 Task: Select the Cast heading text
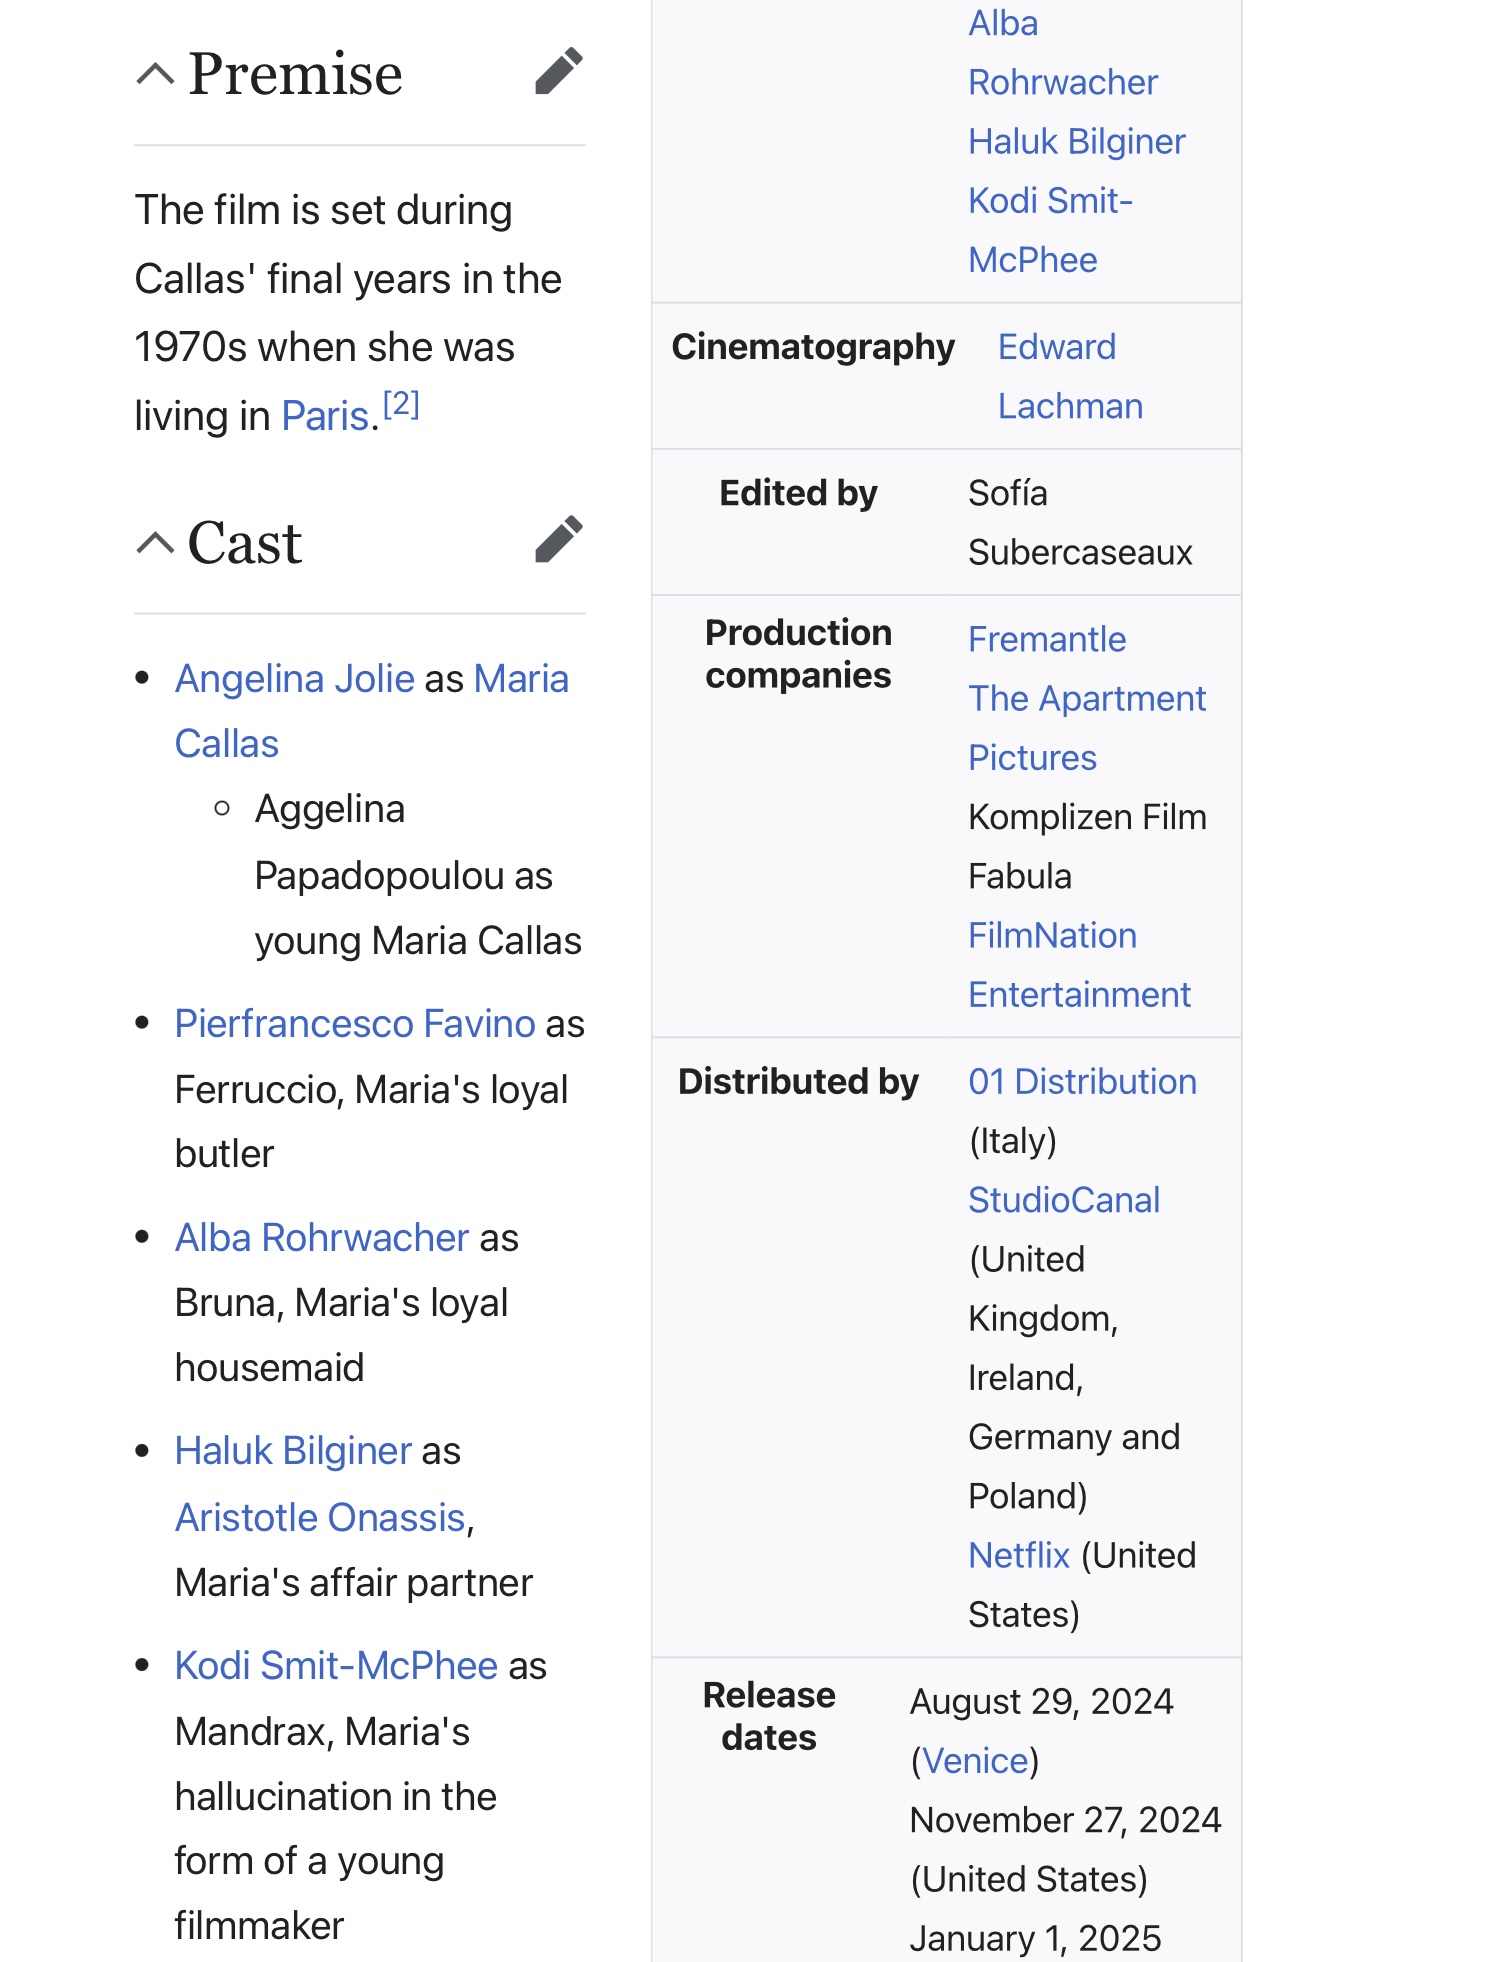pyautogui.click(x=245, y=543)
